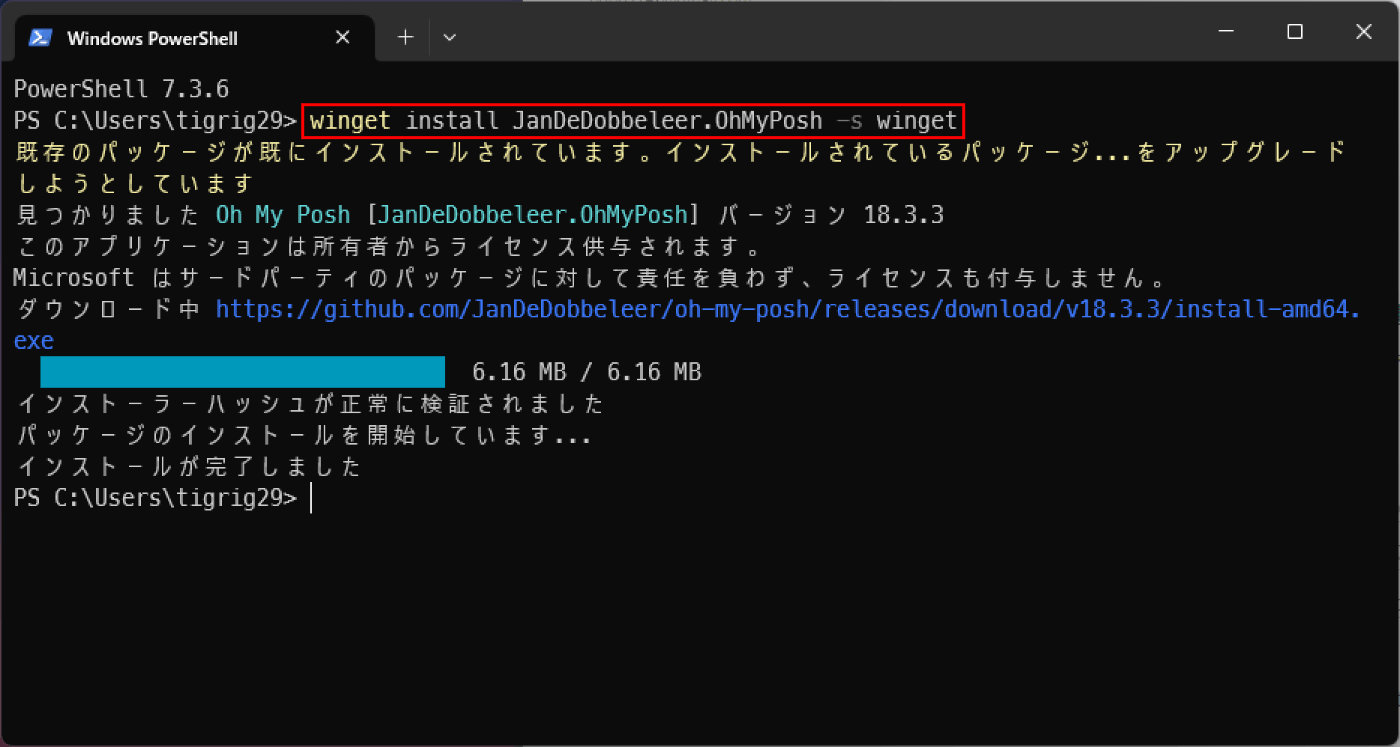Click the 'このアプリケーションは所有者から' license line
The image size is (1400, 747).
[390, 246]
